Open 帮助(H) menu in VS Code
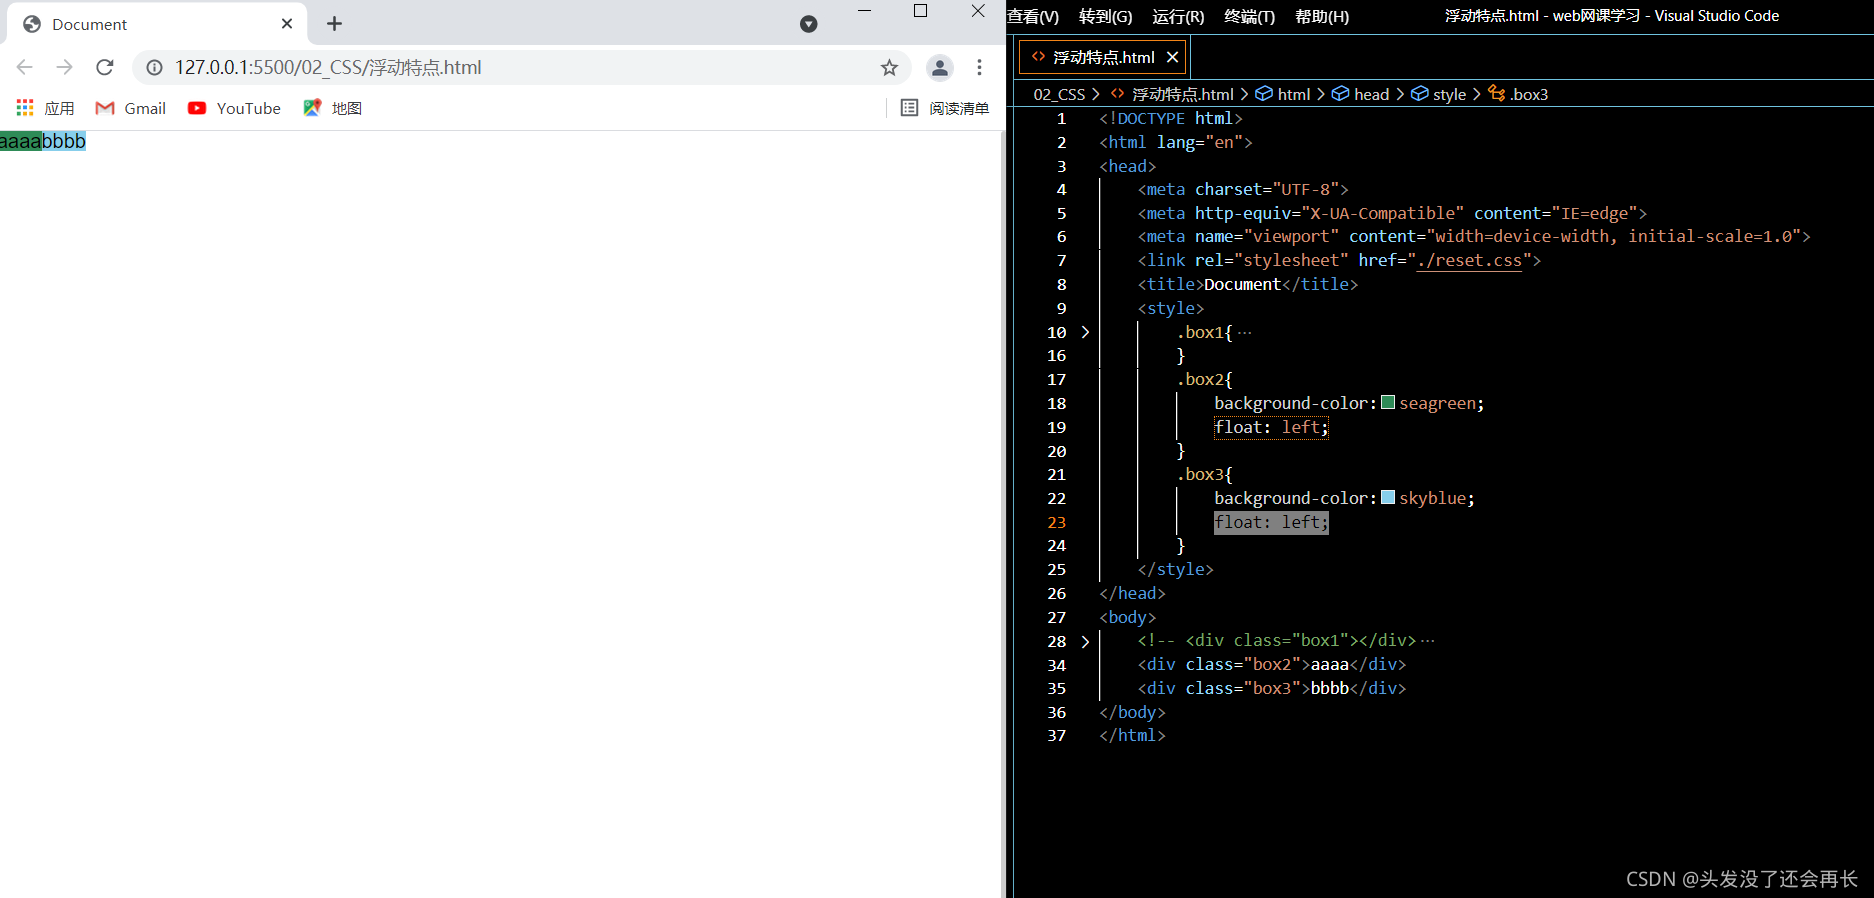The image size is (1874, 898). [x=1322, y=16]
